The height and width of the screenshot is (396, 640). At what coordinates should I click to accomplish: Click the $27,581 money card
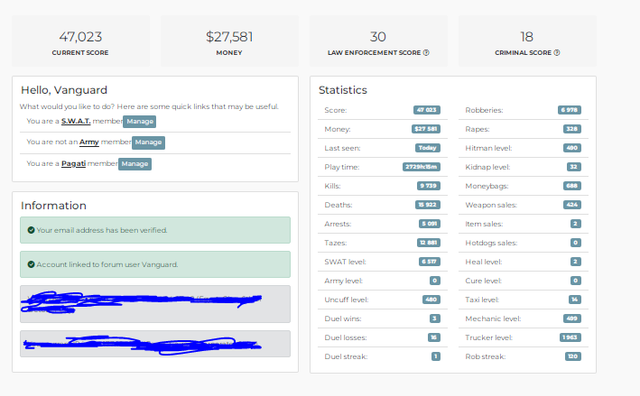[x=229, y=41]
